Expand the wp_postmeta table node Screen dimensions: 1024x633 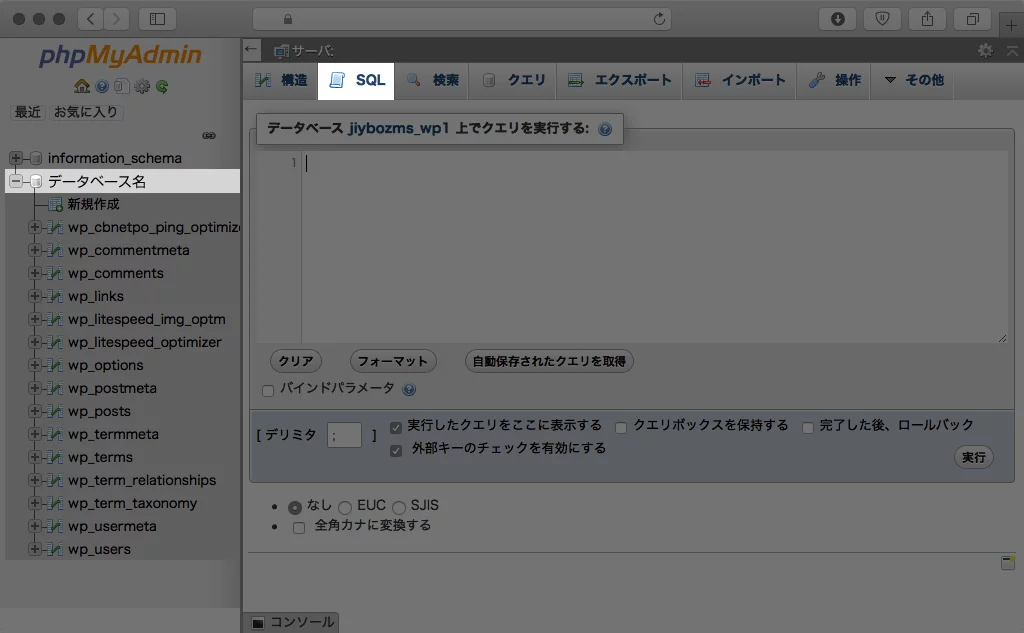pos(35,388)
